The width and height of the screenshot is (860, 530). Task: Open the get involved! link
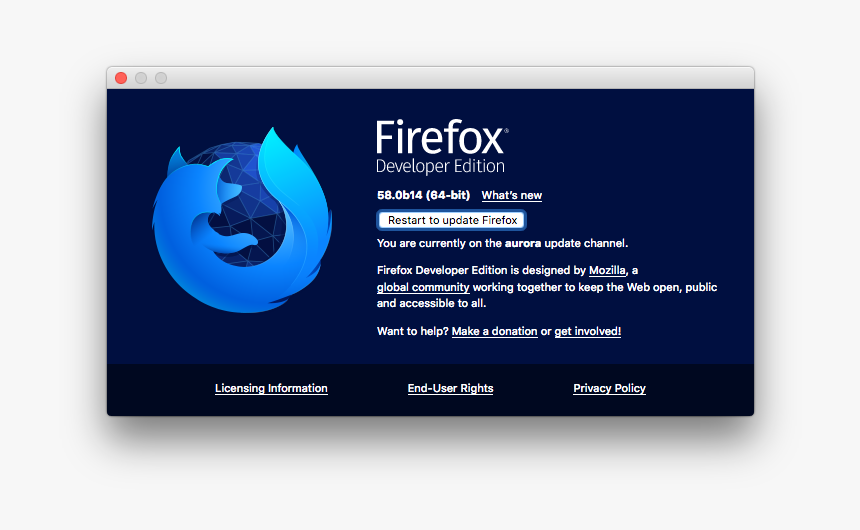[587, 331]
